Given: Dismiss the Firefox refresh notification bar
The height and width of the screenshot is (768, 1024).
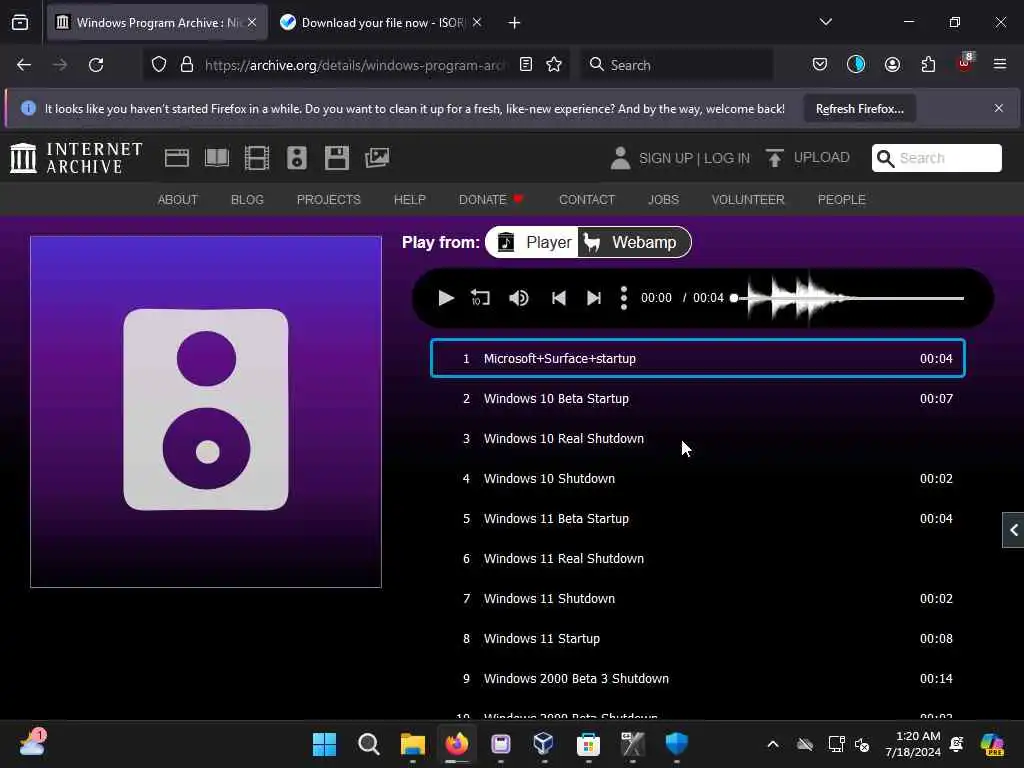Looking at the screenshot, I should (x=999, y=108).
